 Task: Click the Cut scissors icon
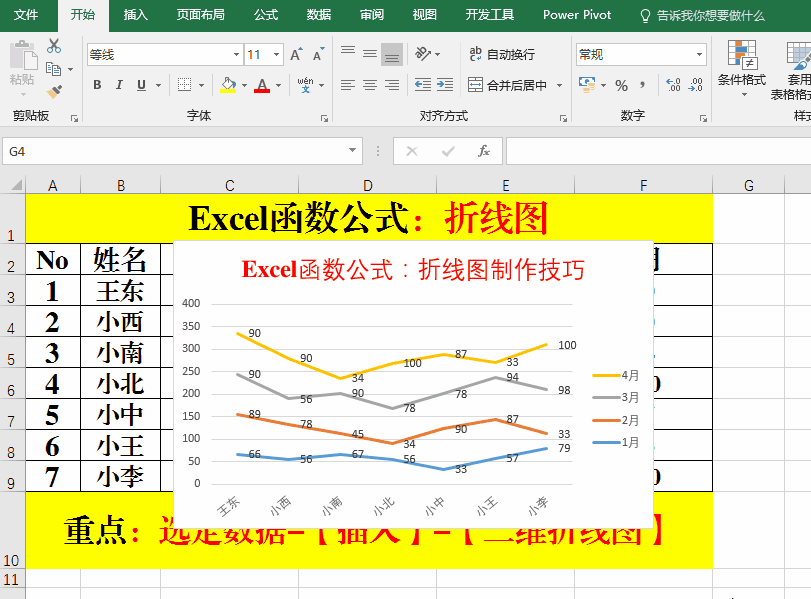[x=54, y=46]
